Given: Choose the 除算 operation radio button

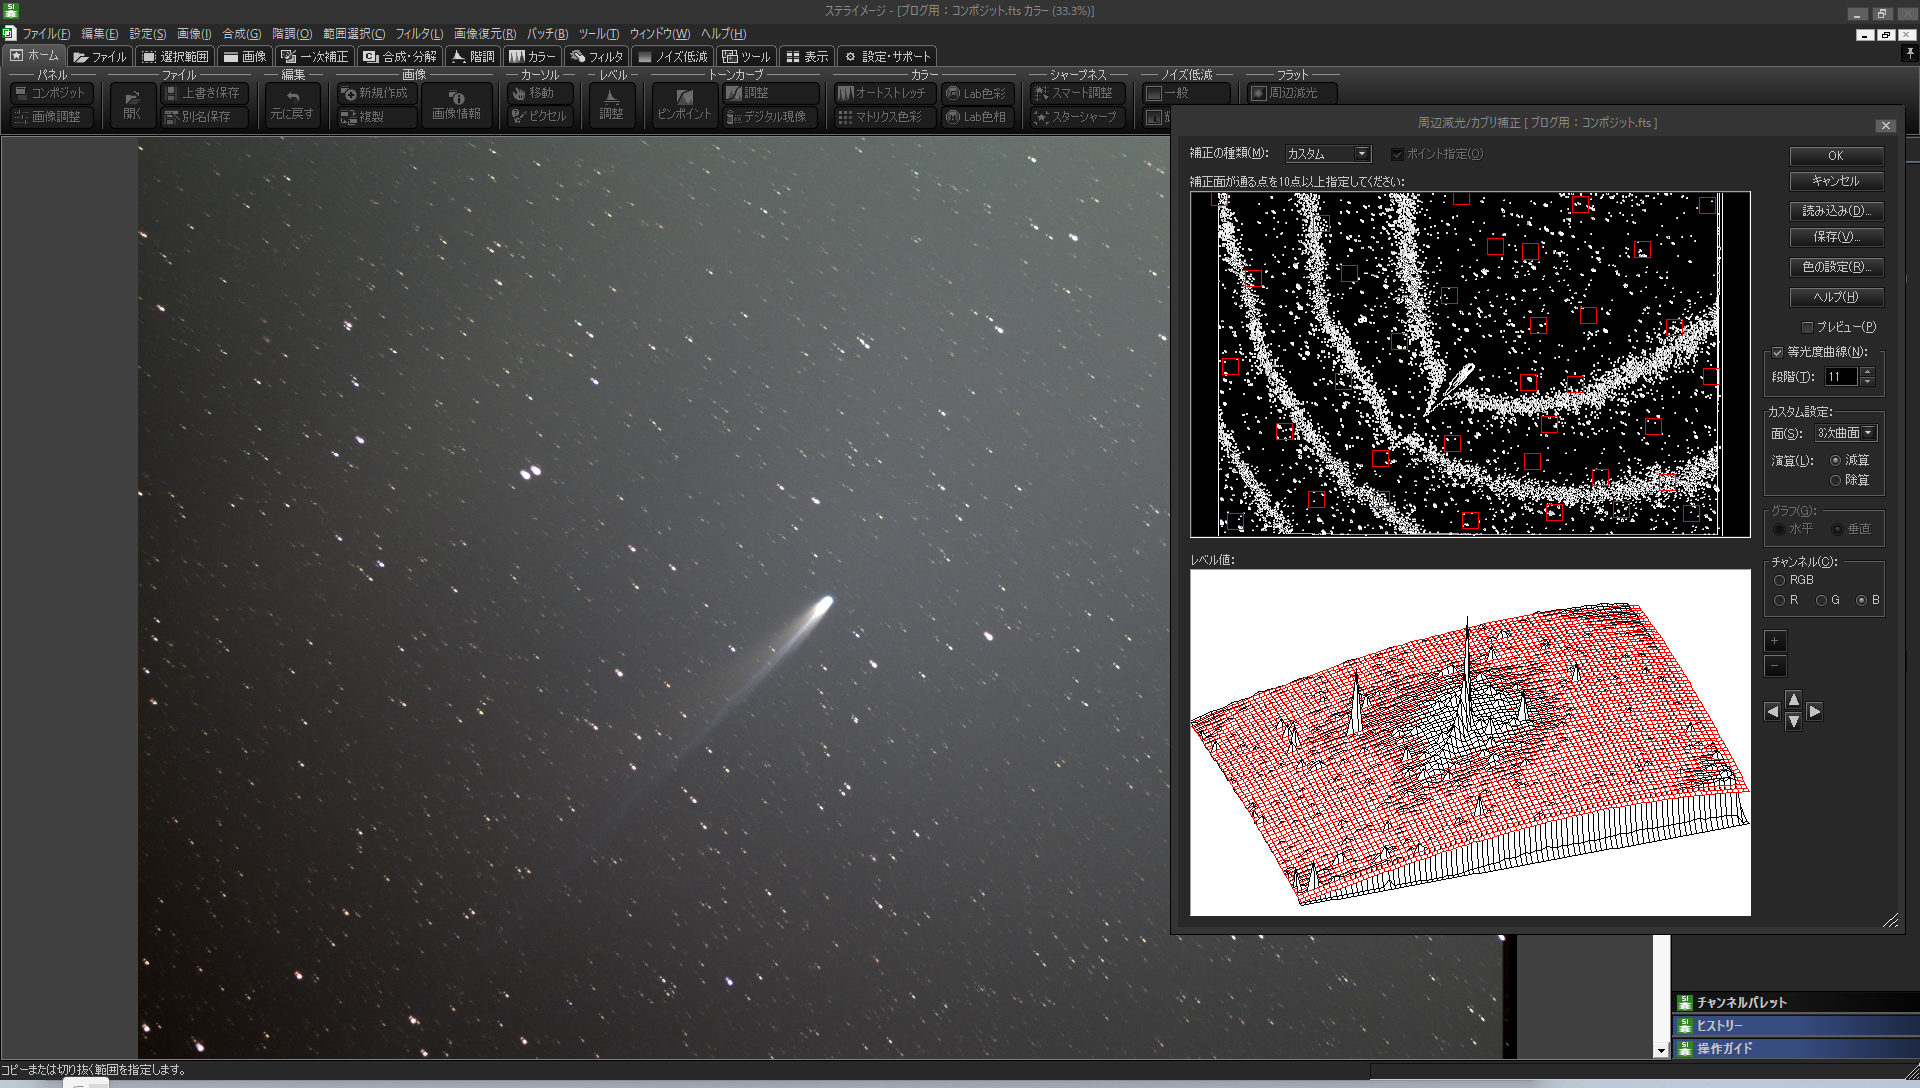Looking at the screenshot, I should click(1836, 481).
